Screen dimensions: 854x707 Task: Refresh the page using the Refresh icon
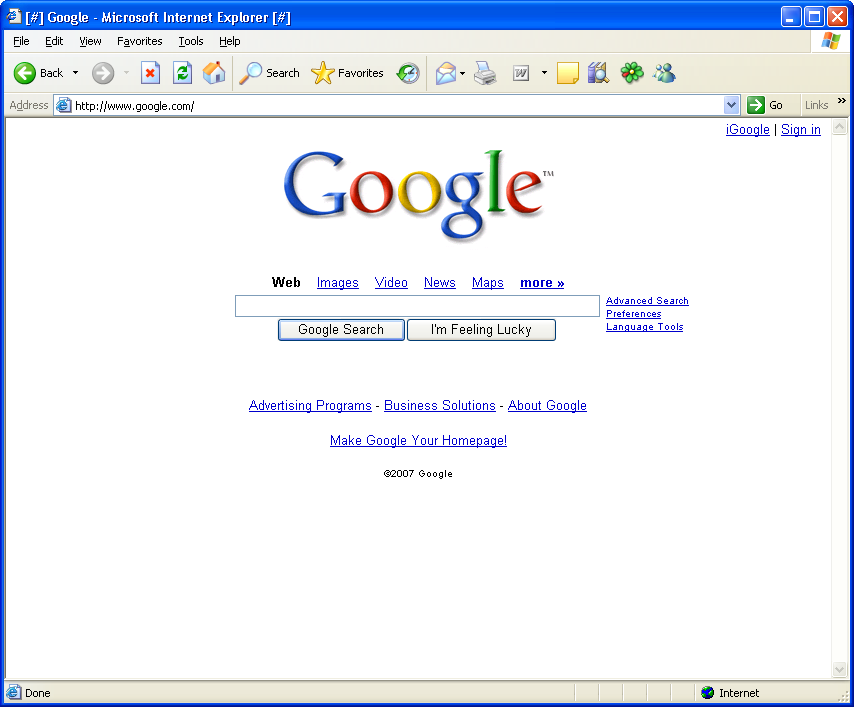pyautogui.click(x=182, y=73)
